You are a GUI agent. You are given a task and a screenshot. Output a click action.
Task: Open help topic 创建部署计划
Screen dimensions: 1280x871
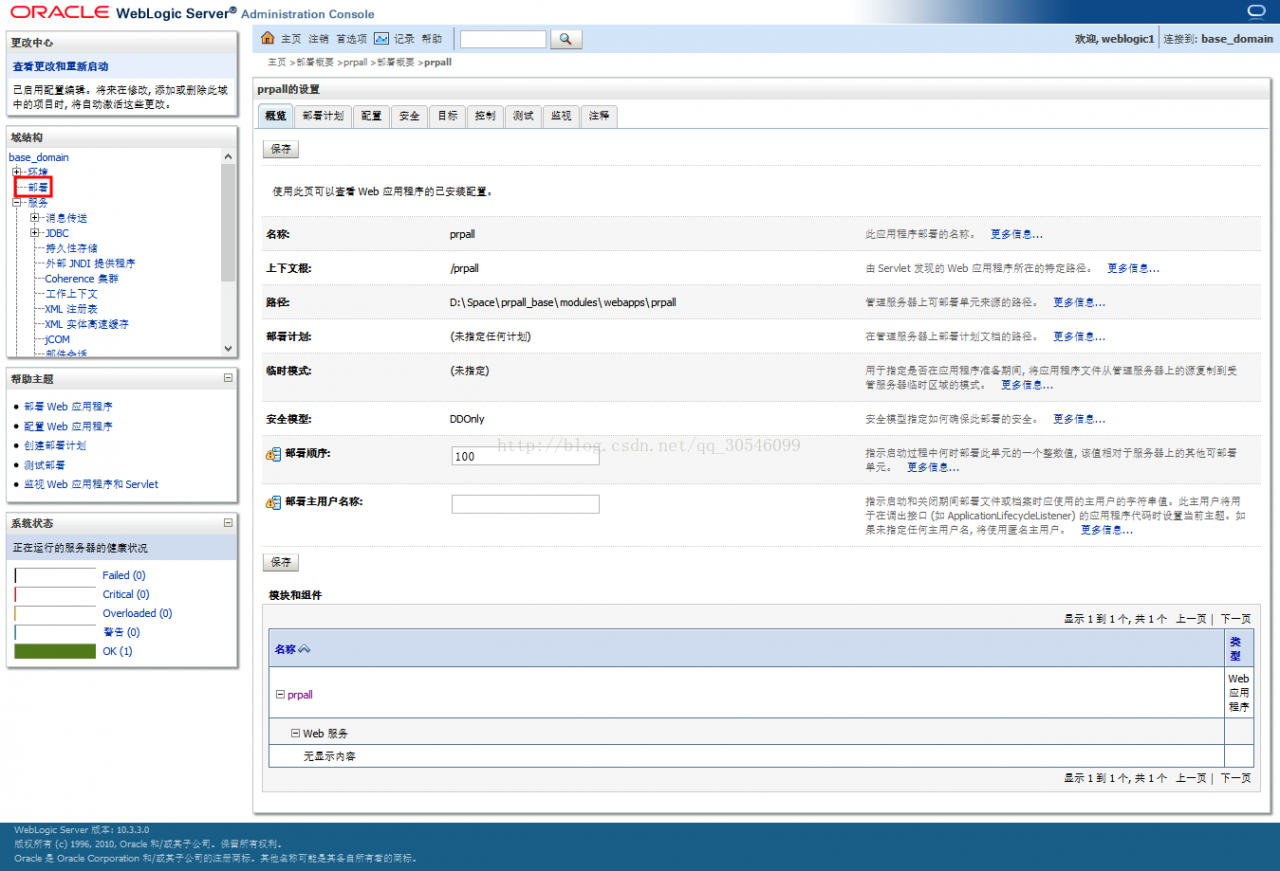55,446
